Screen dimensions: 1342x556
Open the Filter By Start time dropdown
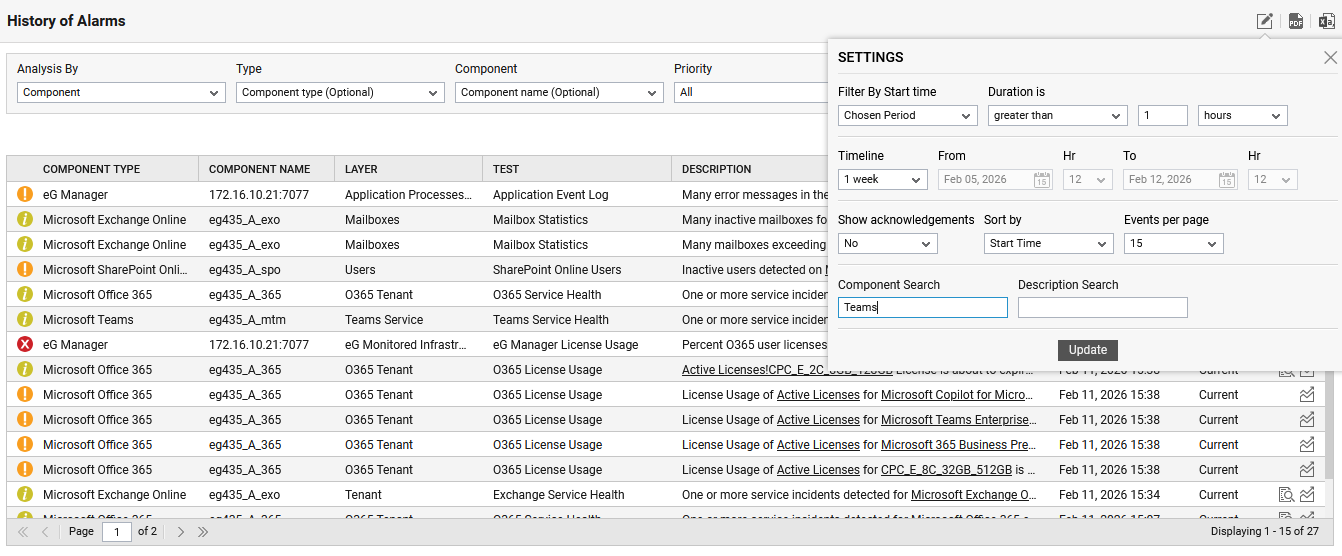click(908, 115)
